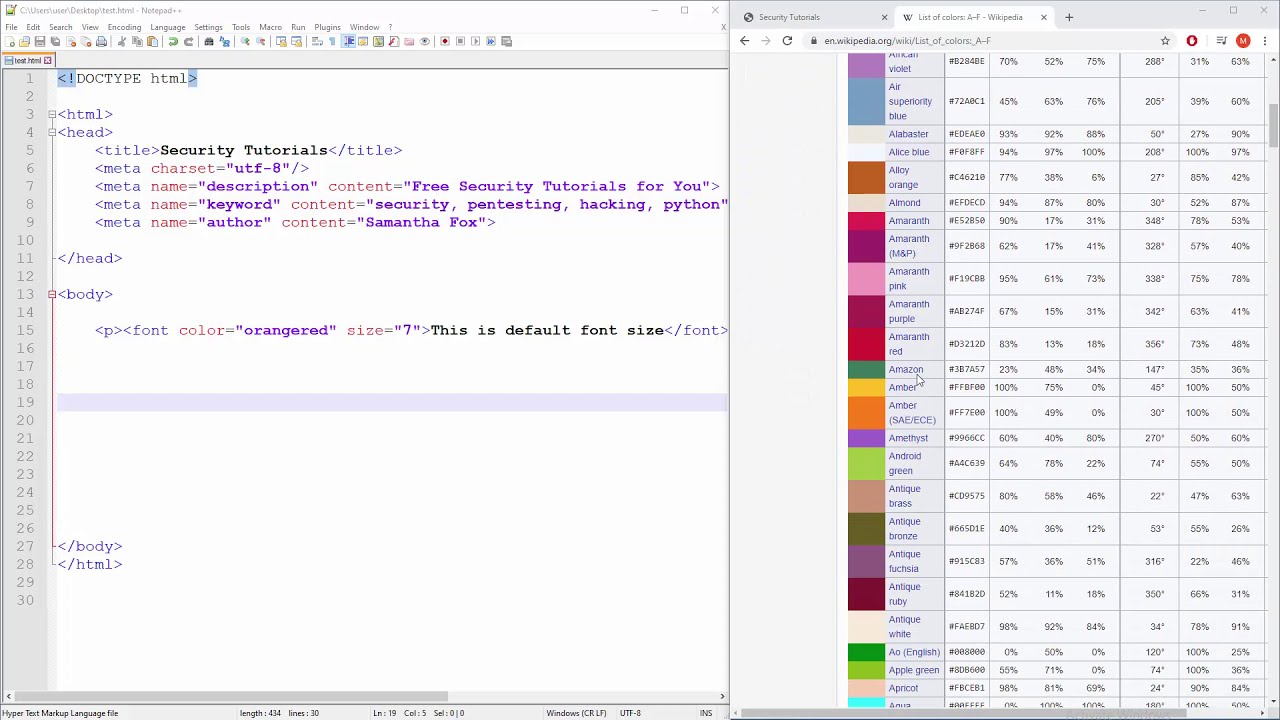
Task: Toggle file monitoring eye icon
Action: point(425,41)
